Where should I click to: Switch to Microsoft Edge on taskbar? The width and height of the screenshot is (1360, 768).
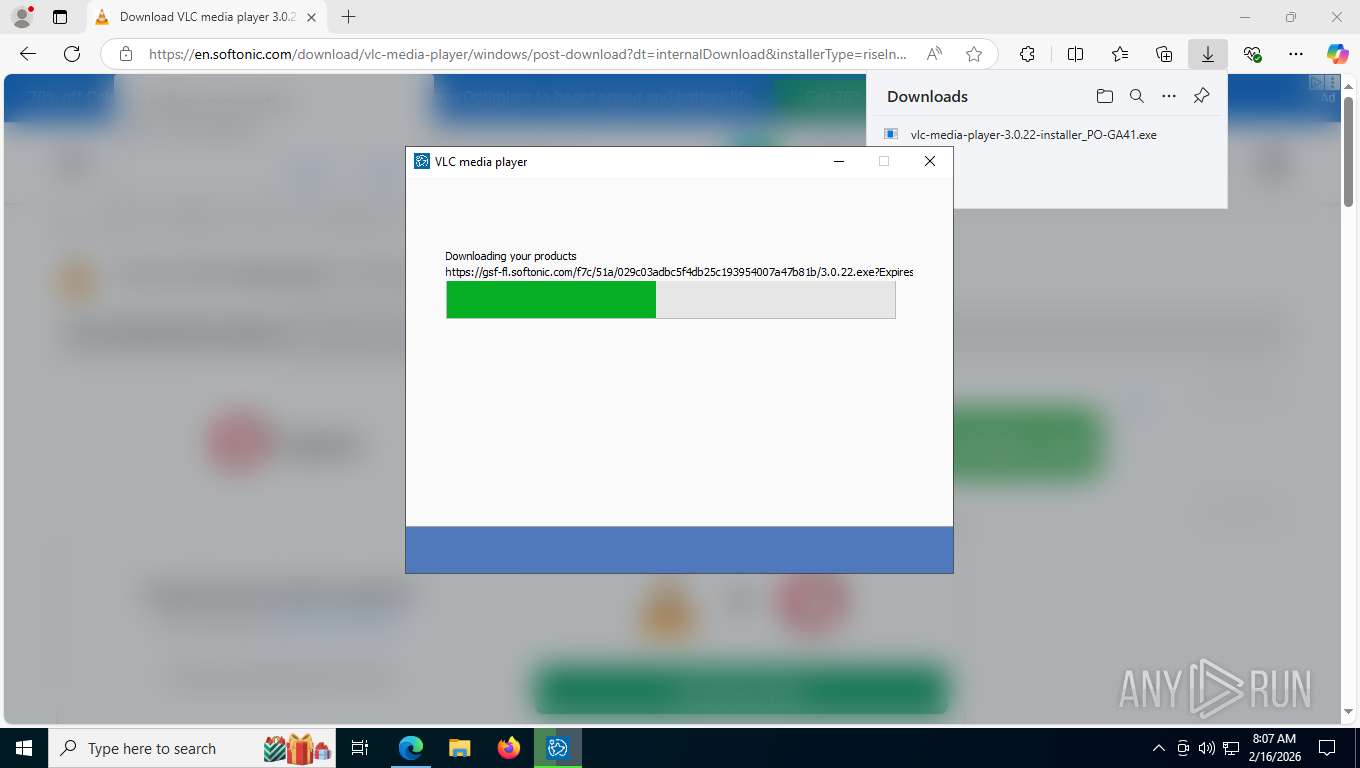coord(410,748)
